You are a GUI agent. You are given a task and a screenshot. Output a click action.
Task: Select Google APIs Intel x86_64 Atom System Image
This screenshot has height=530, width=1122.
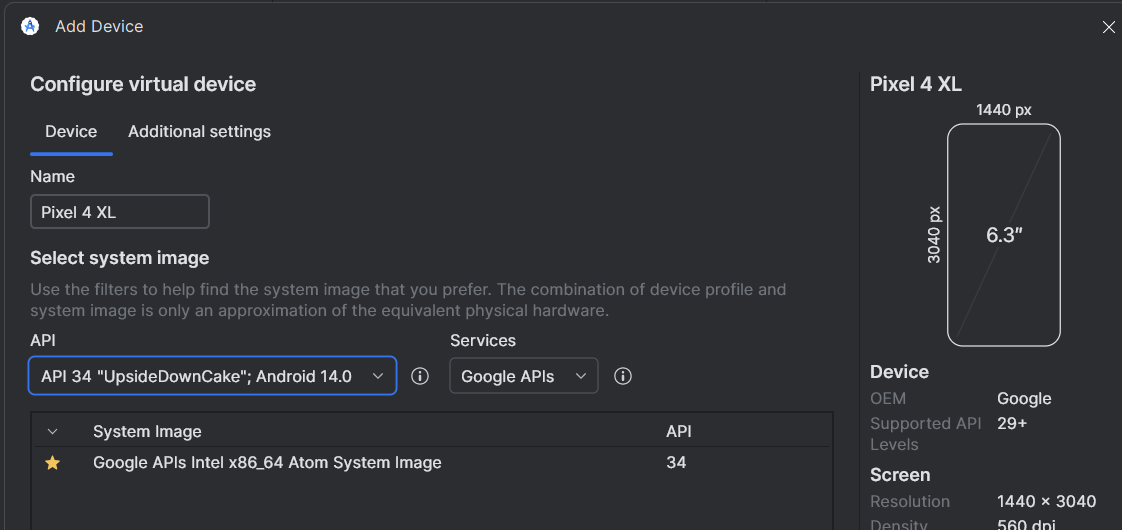(267, 463)
